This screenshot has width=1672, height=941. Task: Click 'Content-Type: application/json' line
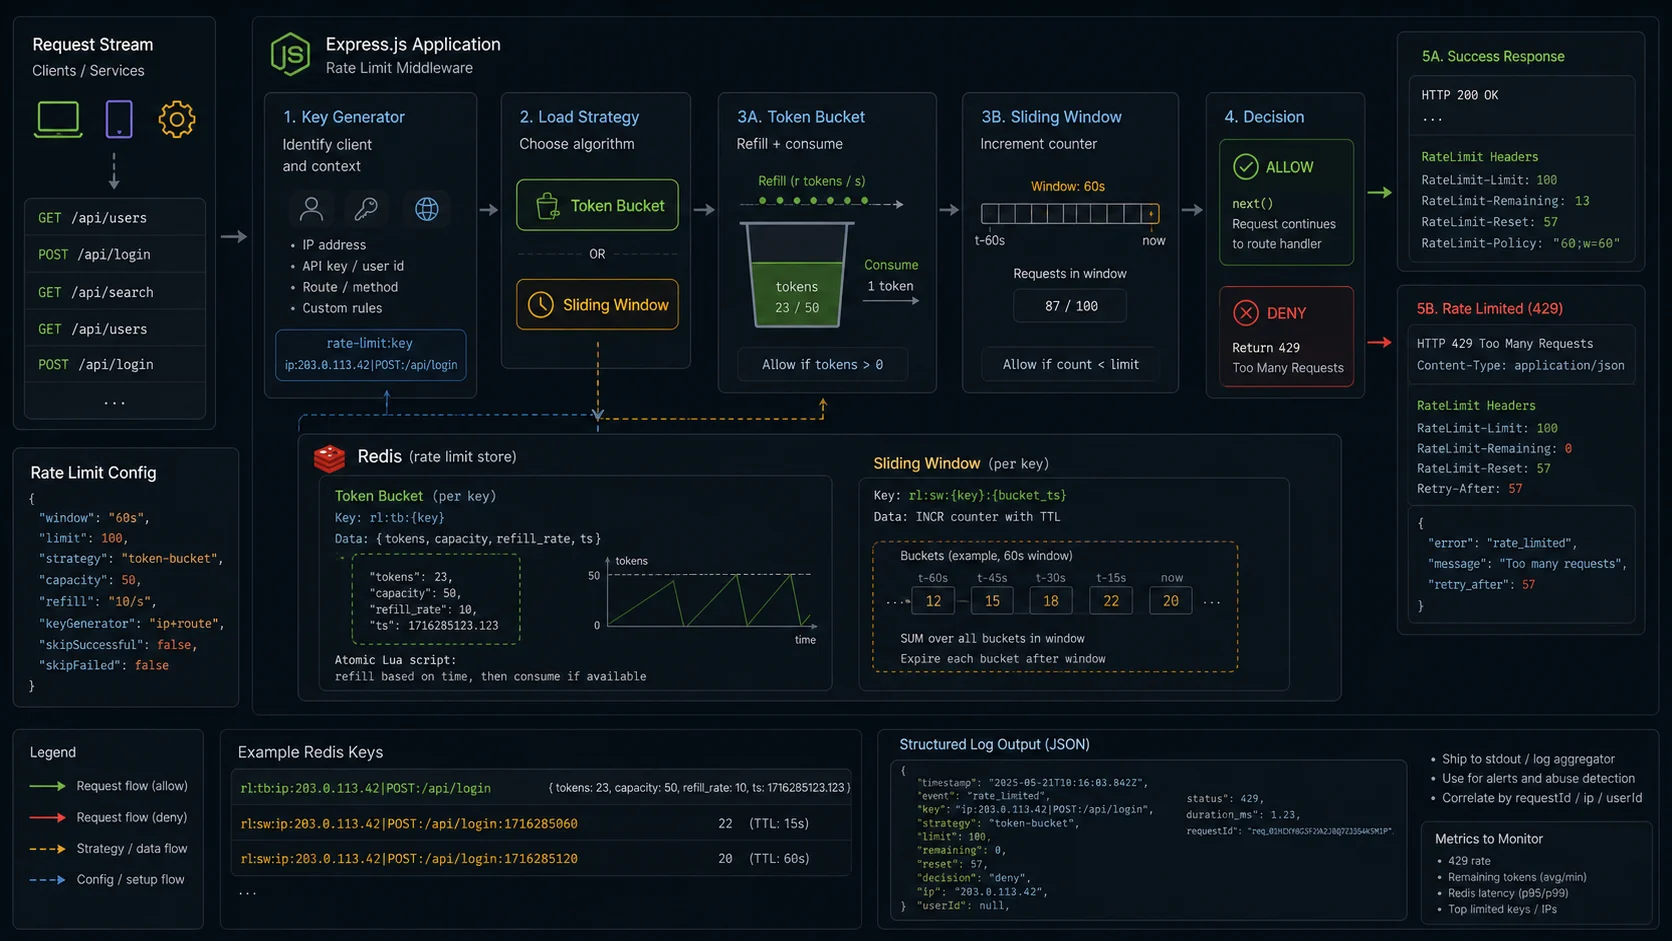(1520, 366)
